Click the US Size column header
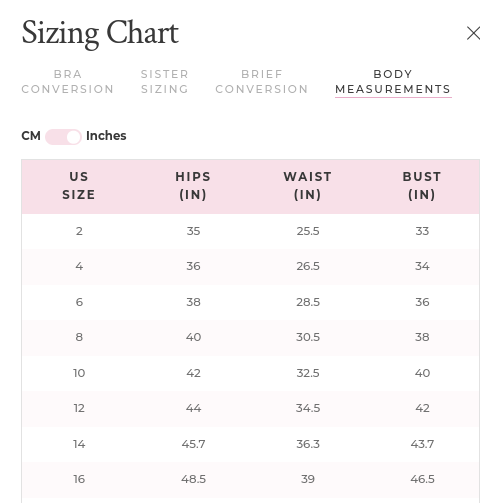 coord(79,186)
